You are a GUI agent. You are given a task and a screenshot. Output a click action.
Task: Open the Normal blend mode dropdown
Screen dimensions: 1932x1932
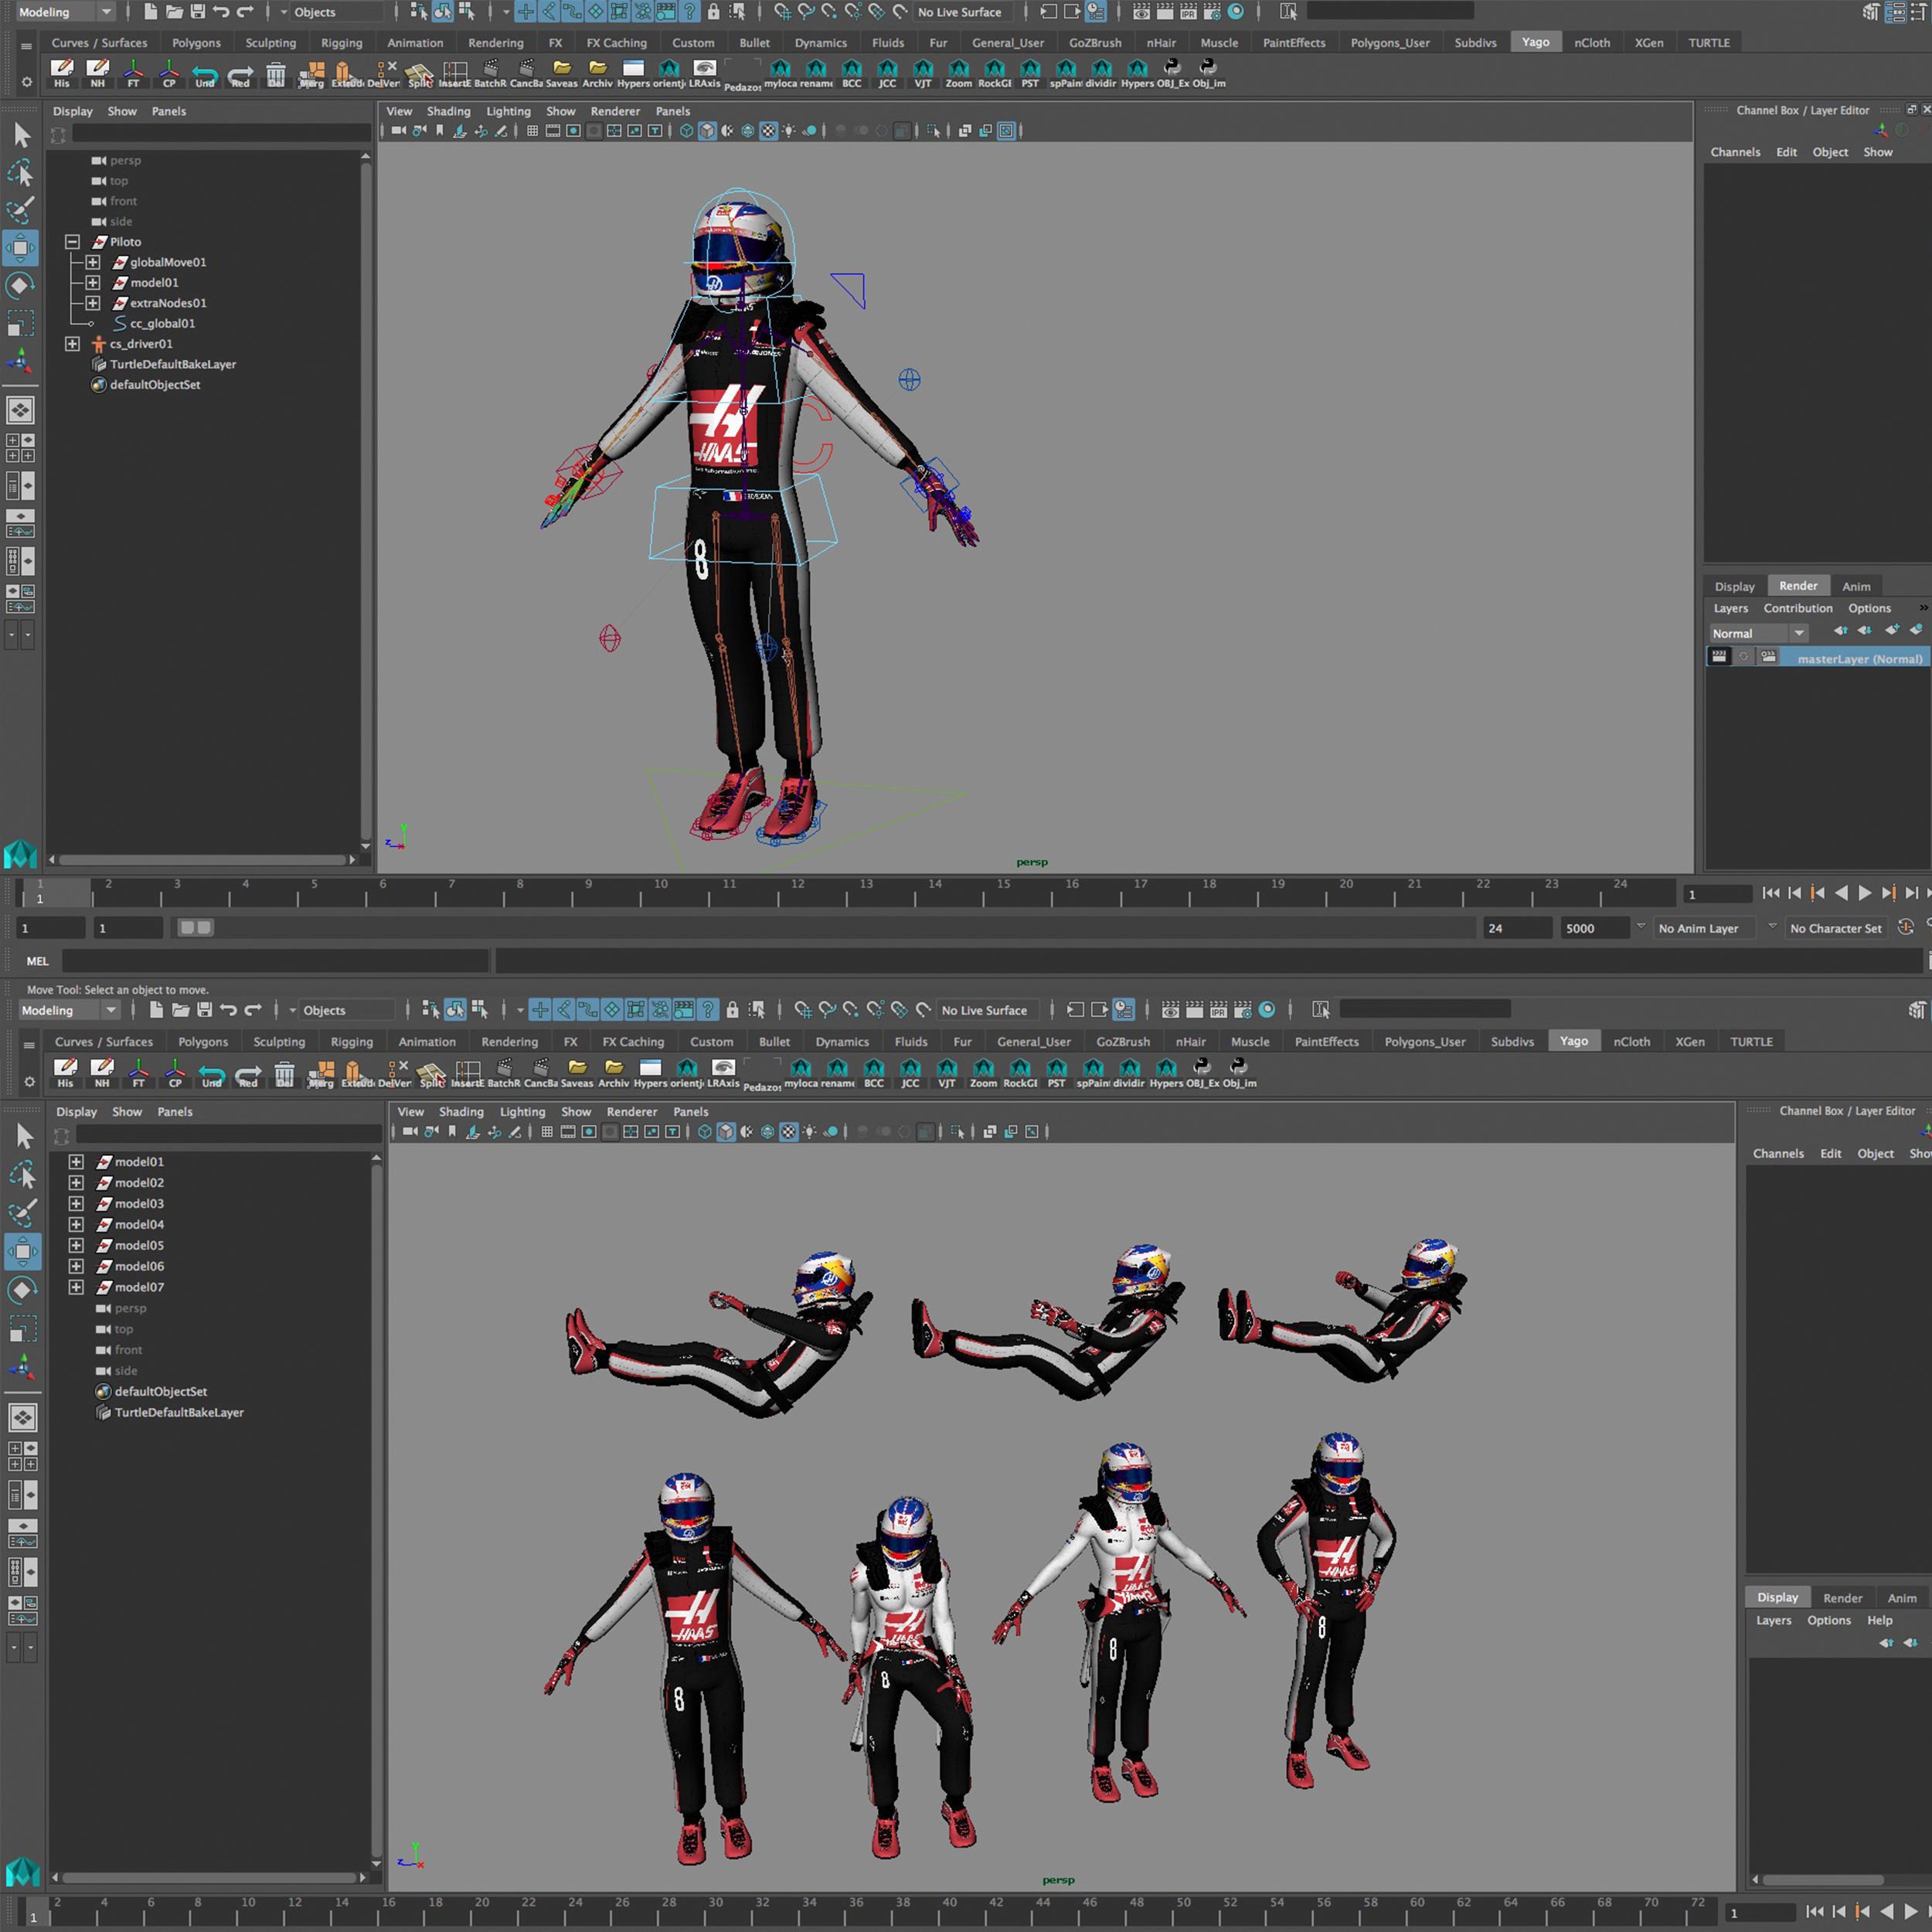pyautogui.click(x=1758, y=633)
